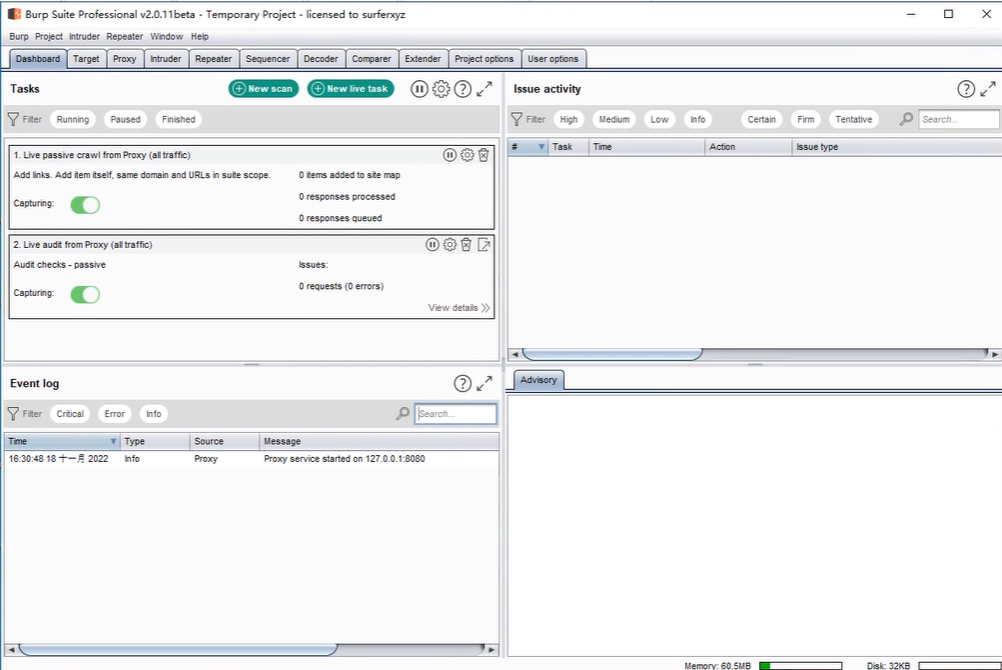Toggle the Low severity issue filter
The width and height of the screenshot is (1002, 670).
659,119
